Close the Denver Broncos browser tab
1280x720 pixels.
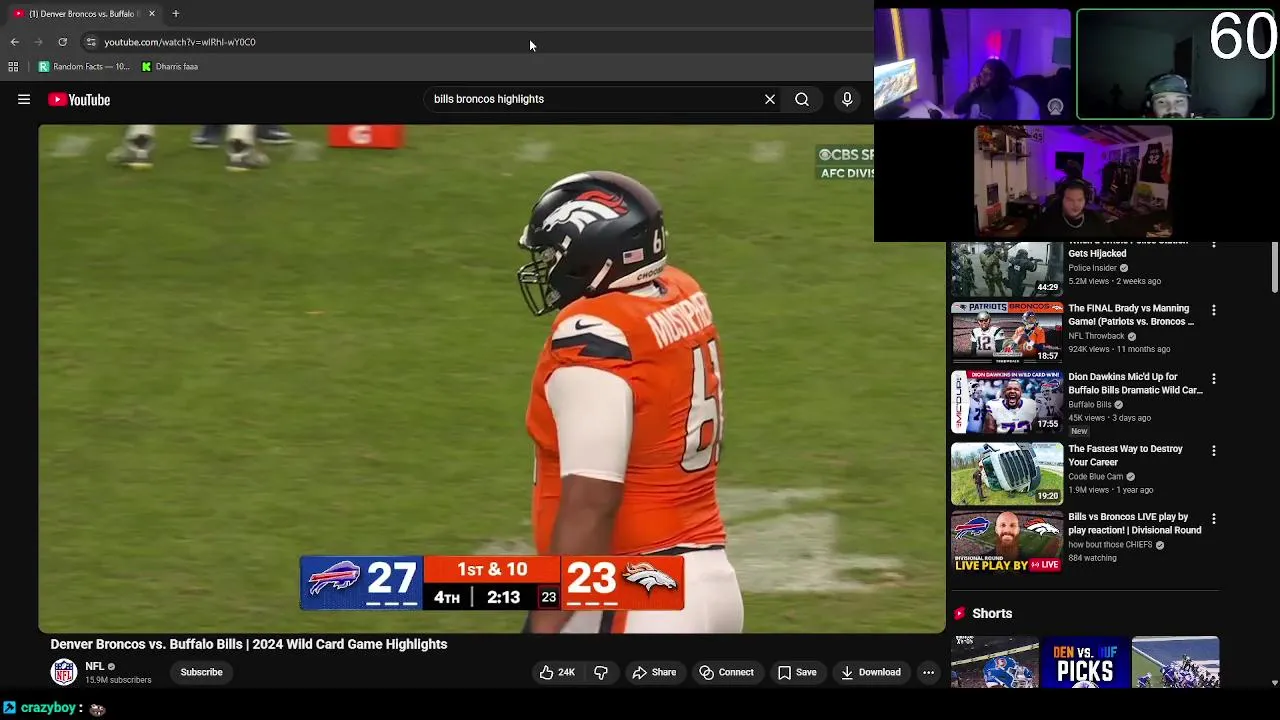(152, 14)
